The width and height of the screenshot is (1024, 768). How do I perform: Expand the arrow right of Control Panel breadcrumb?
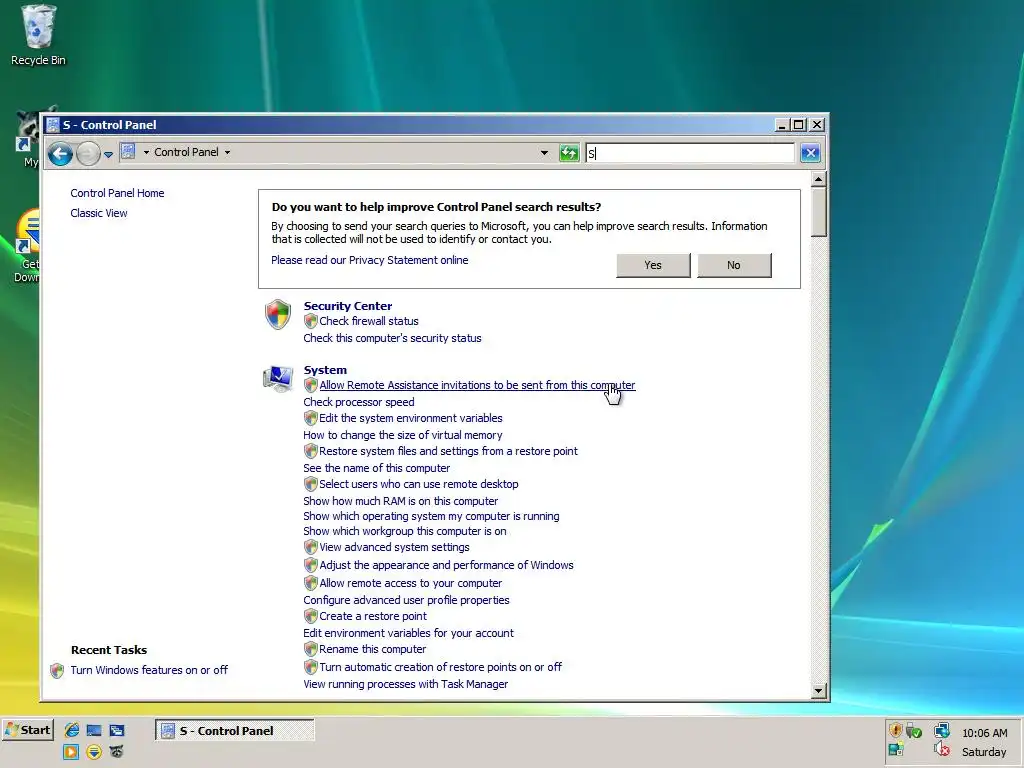click(227, 152)
